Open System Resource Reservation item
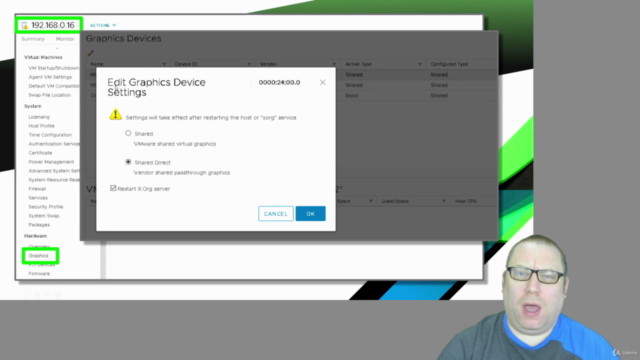Viewport: 640px width, 360px height. point(53,180)
